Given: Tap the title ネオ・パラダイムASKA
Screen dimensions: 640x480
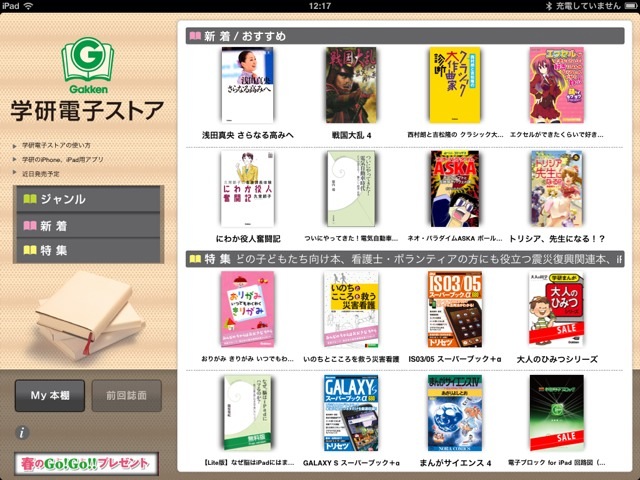Looking at the screenshot, I should click(x=455, y=238).
